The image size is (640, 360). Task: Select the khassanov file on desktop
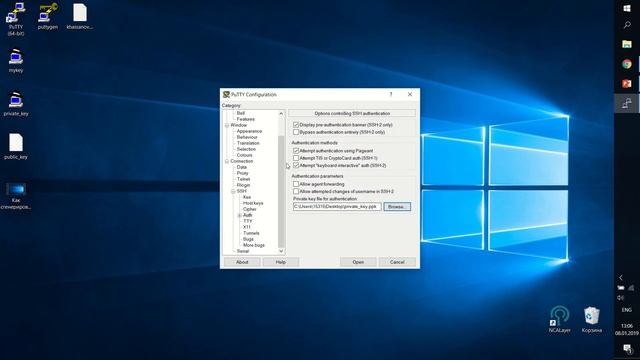pyautogui.click(x=80, y=16)
